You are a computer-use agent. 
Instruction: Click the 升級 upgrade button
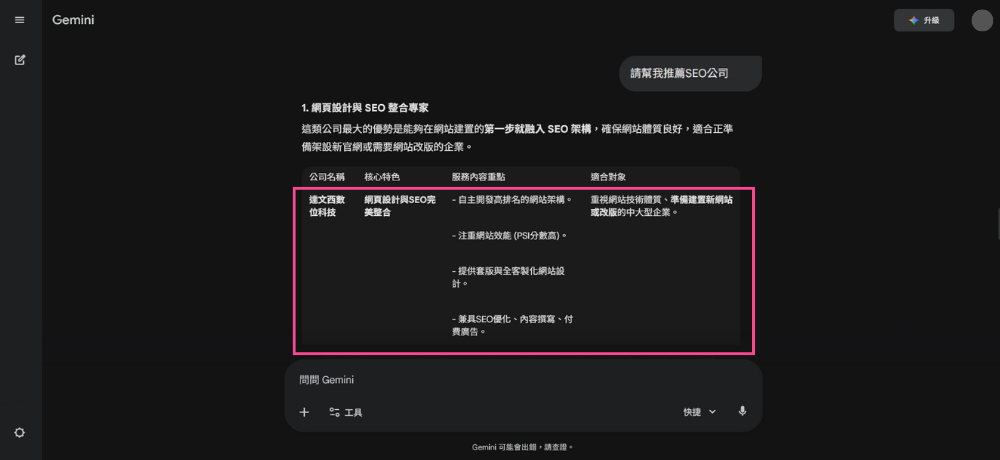click(924, 20)
